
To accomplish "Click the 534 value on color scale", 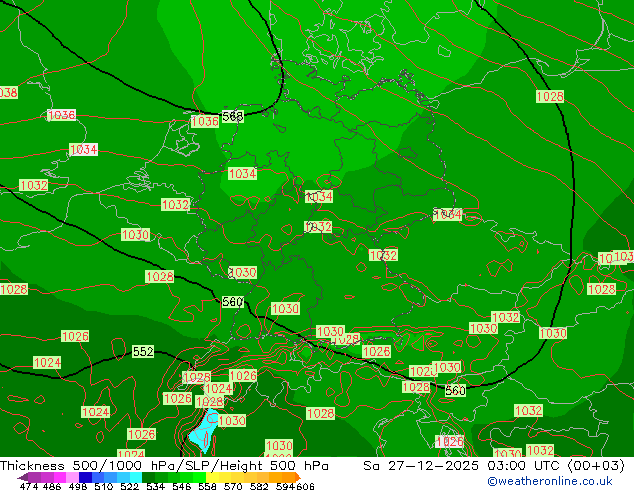I will (155, 486).
